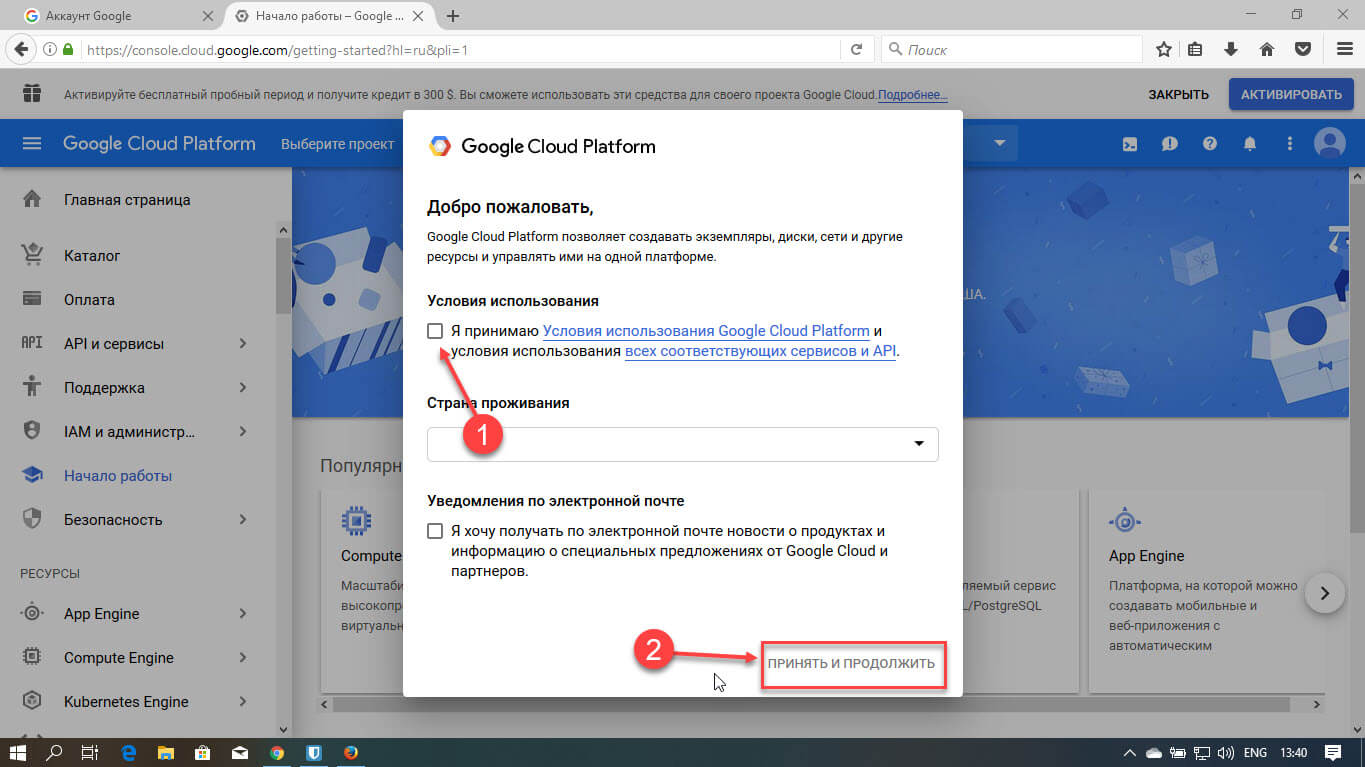Click the Firefox Поиск search box
This screenshot has height=767, width=1365.
point(1012,49)
